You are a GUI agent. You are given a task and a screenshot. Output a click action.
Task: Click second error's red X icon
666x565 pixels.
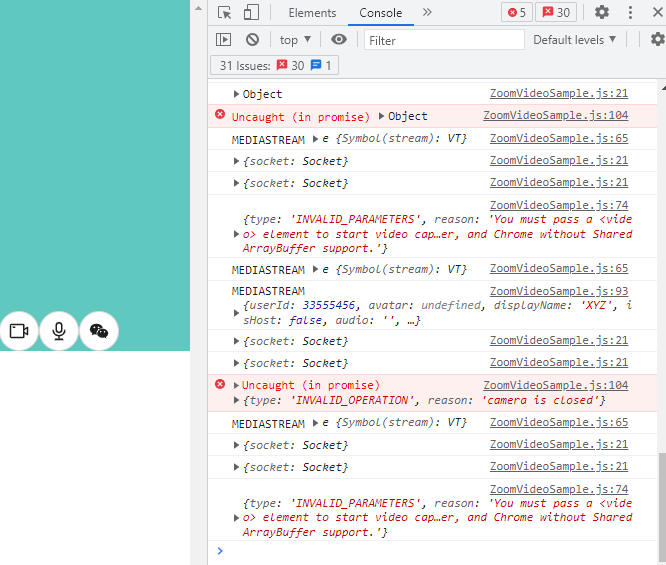tap(220, 384)
